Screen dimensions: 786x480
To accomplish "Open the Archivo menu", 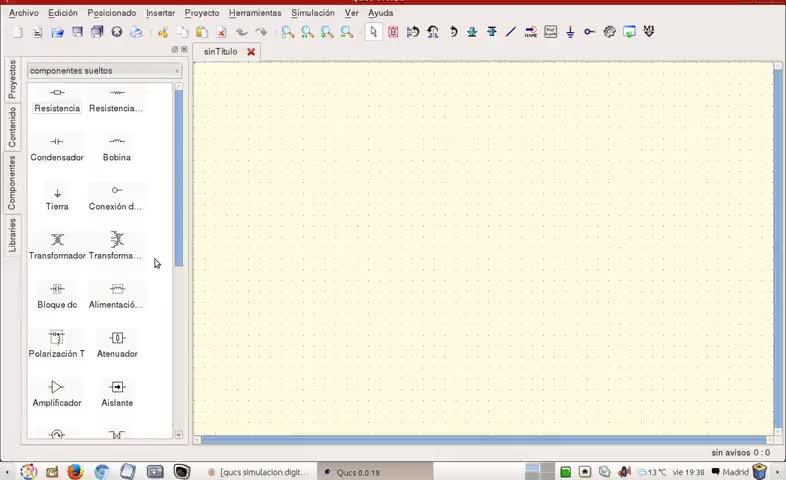I will tap(24, 13).
